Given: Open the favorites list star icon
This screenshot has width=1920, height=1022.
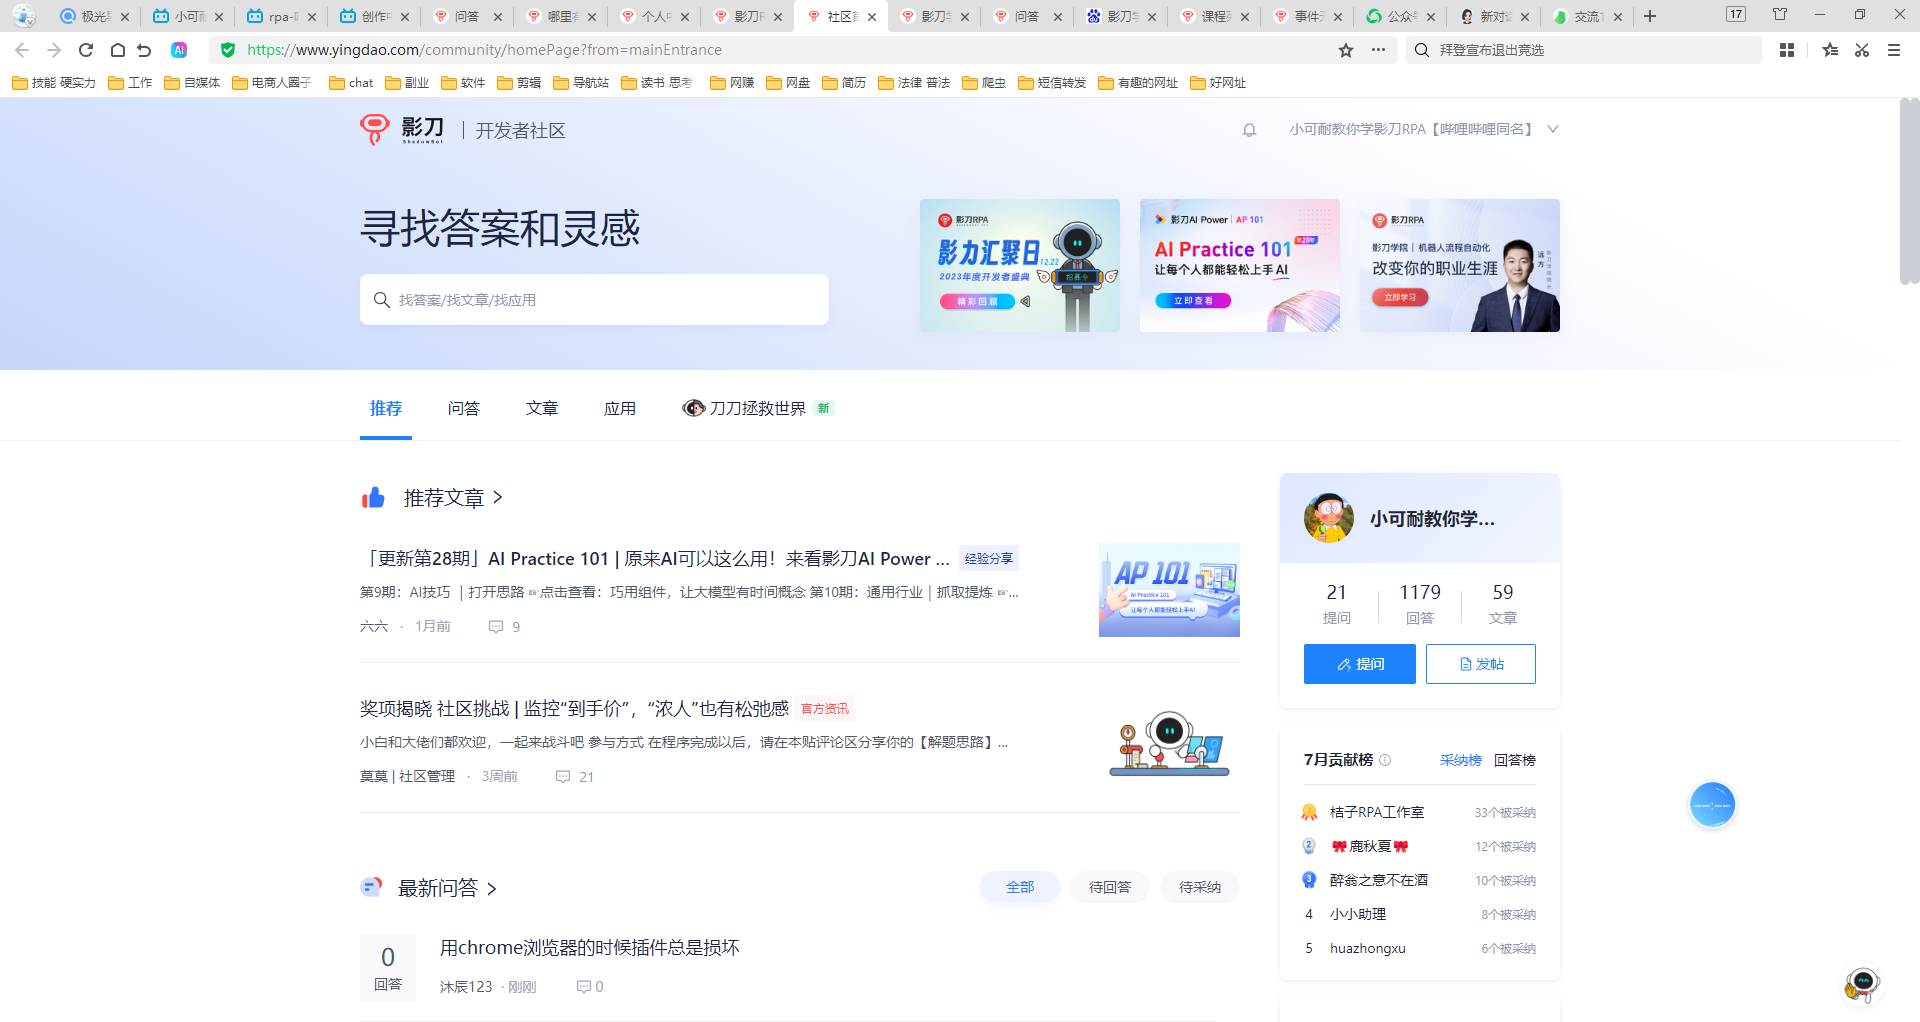Looking at the screenshot, I should coord(1830,50).
